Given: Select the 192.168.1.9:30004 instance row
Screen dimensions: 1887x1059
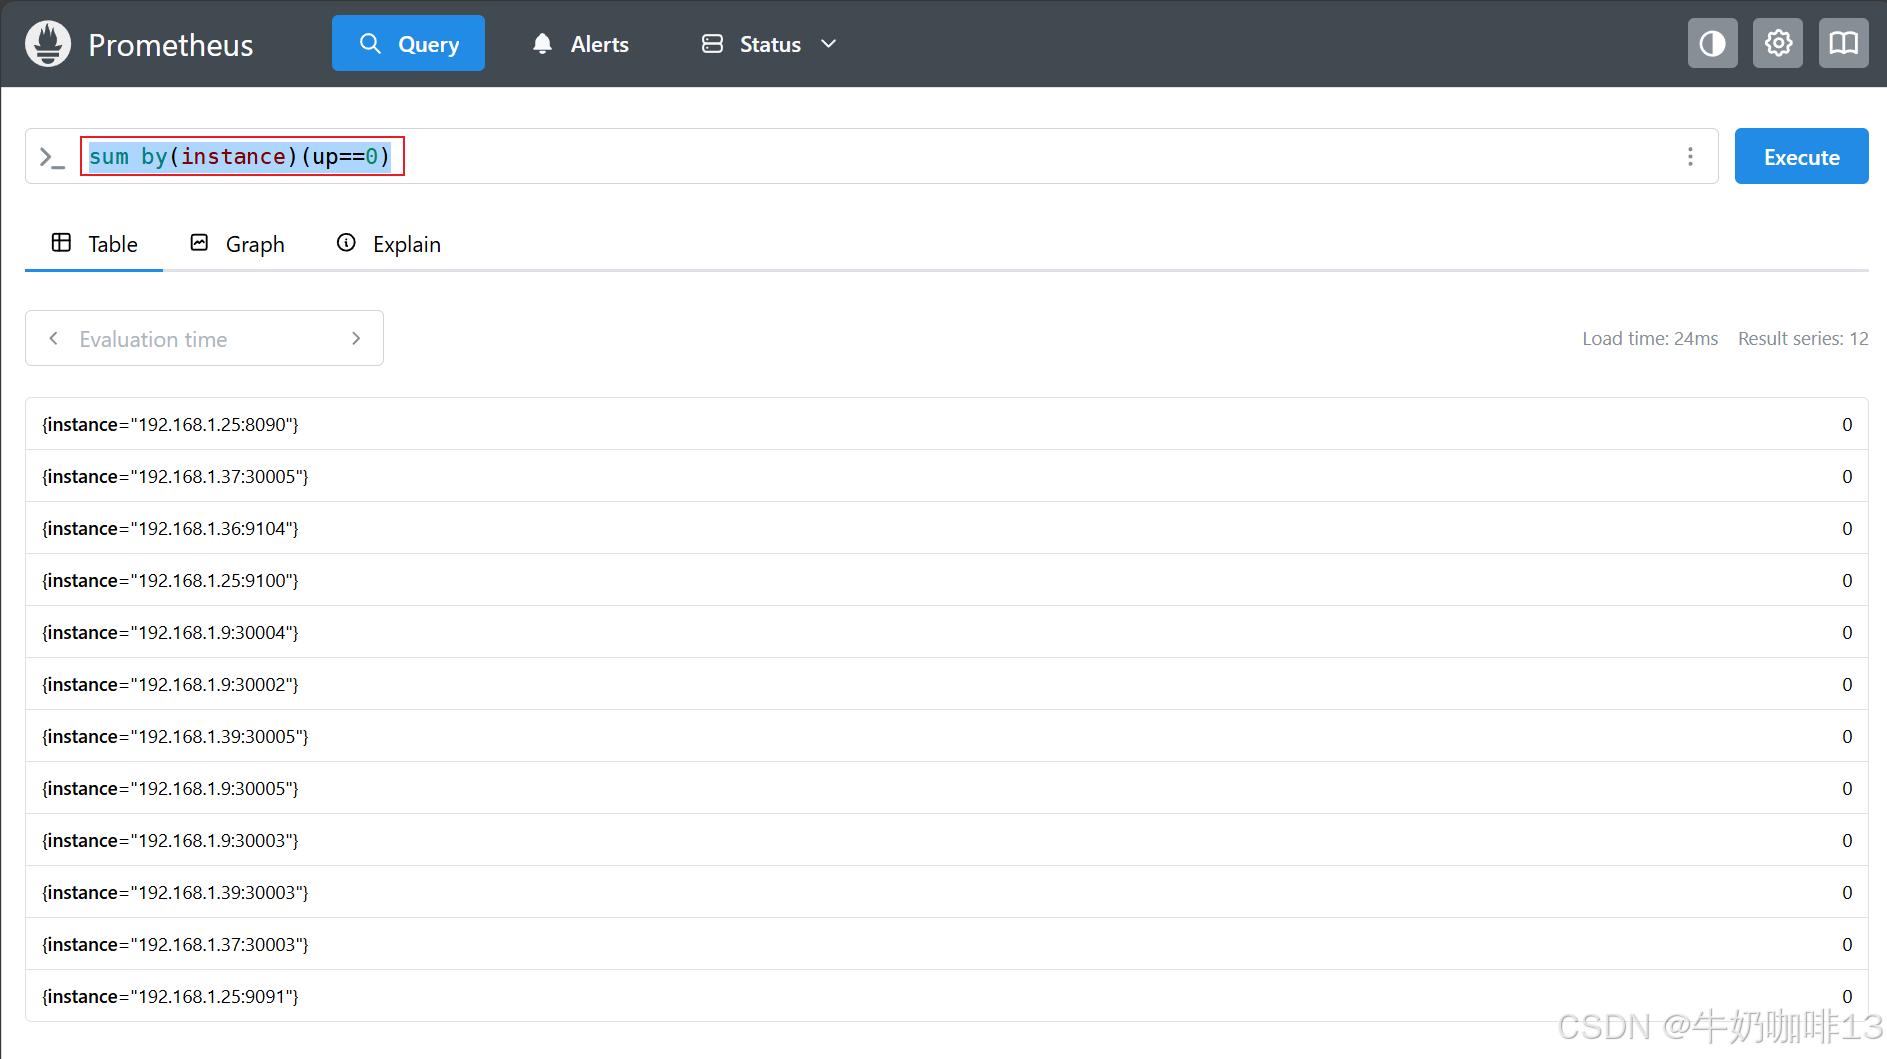Looking at the screenshot, I should pos(946,632).
